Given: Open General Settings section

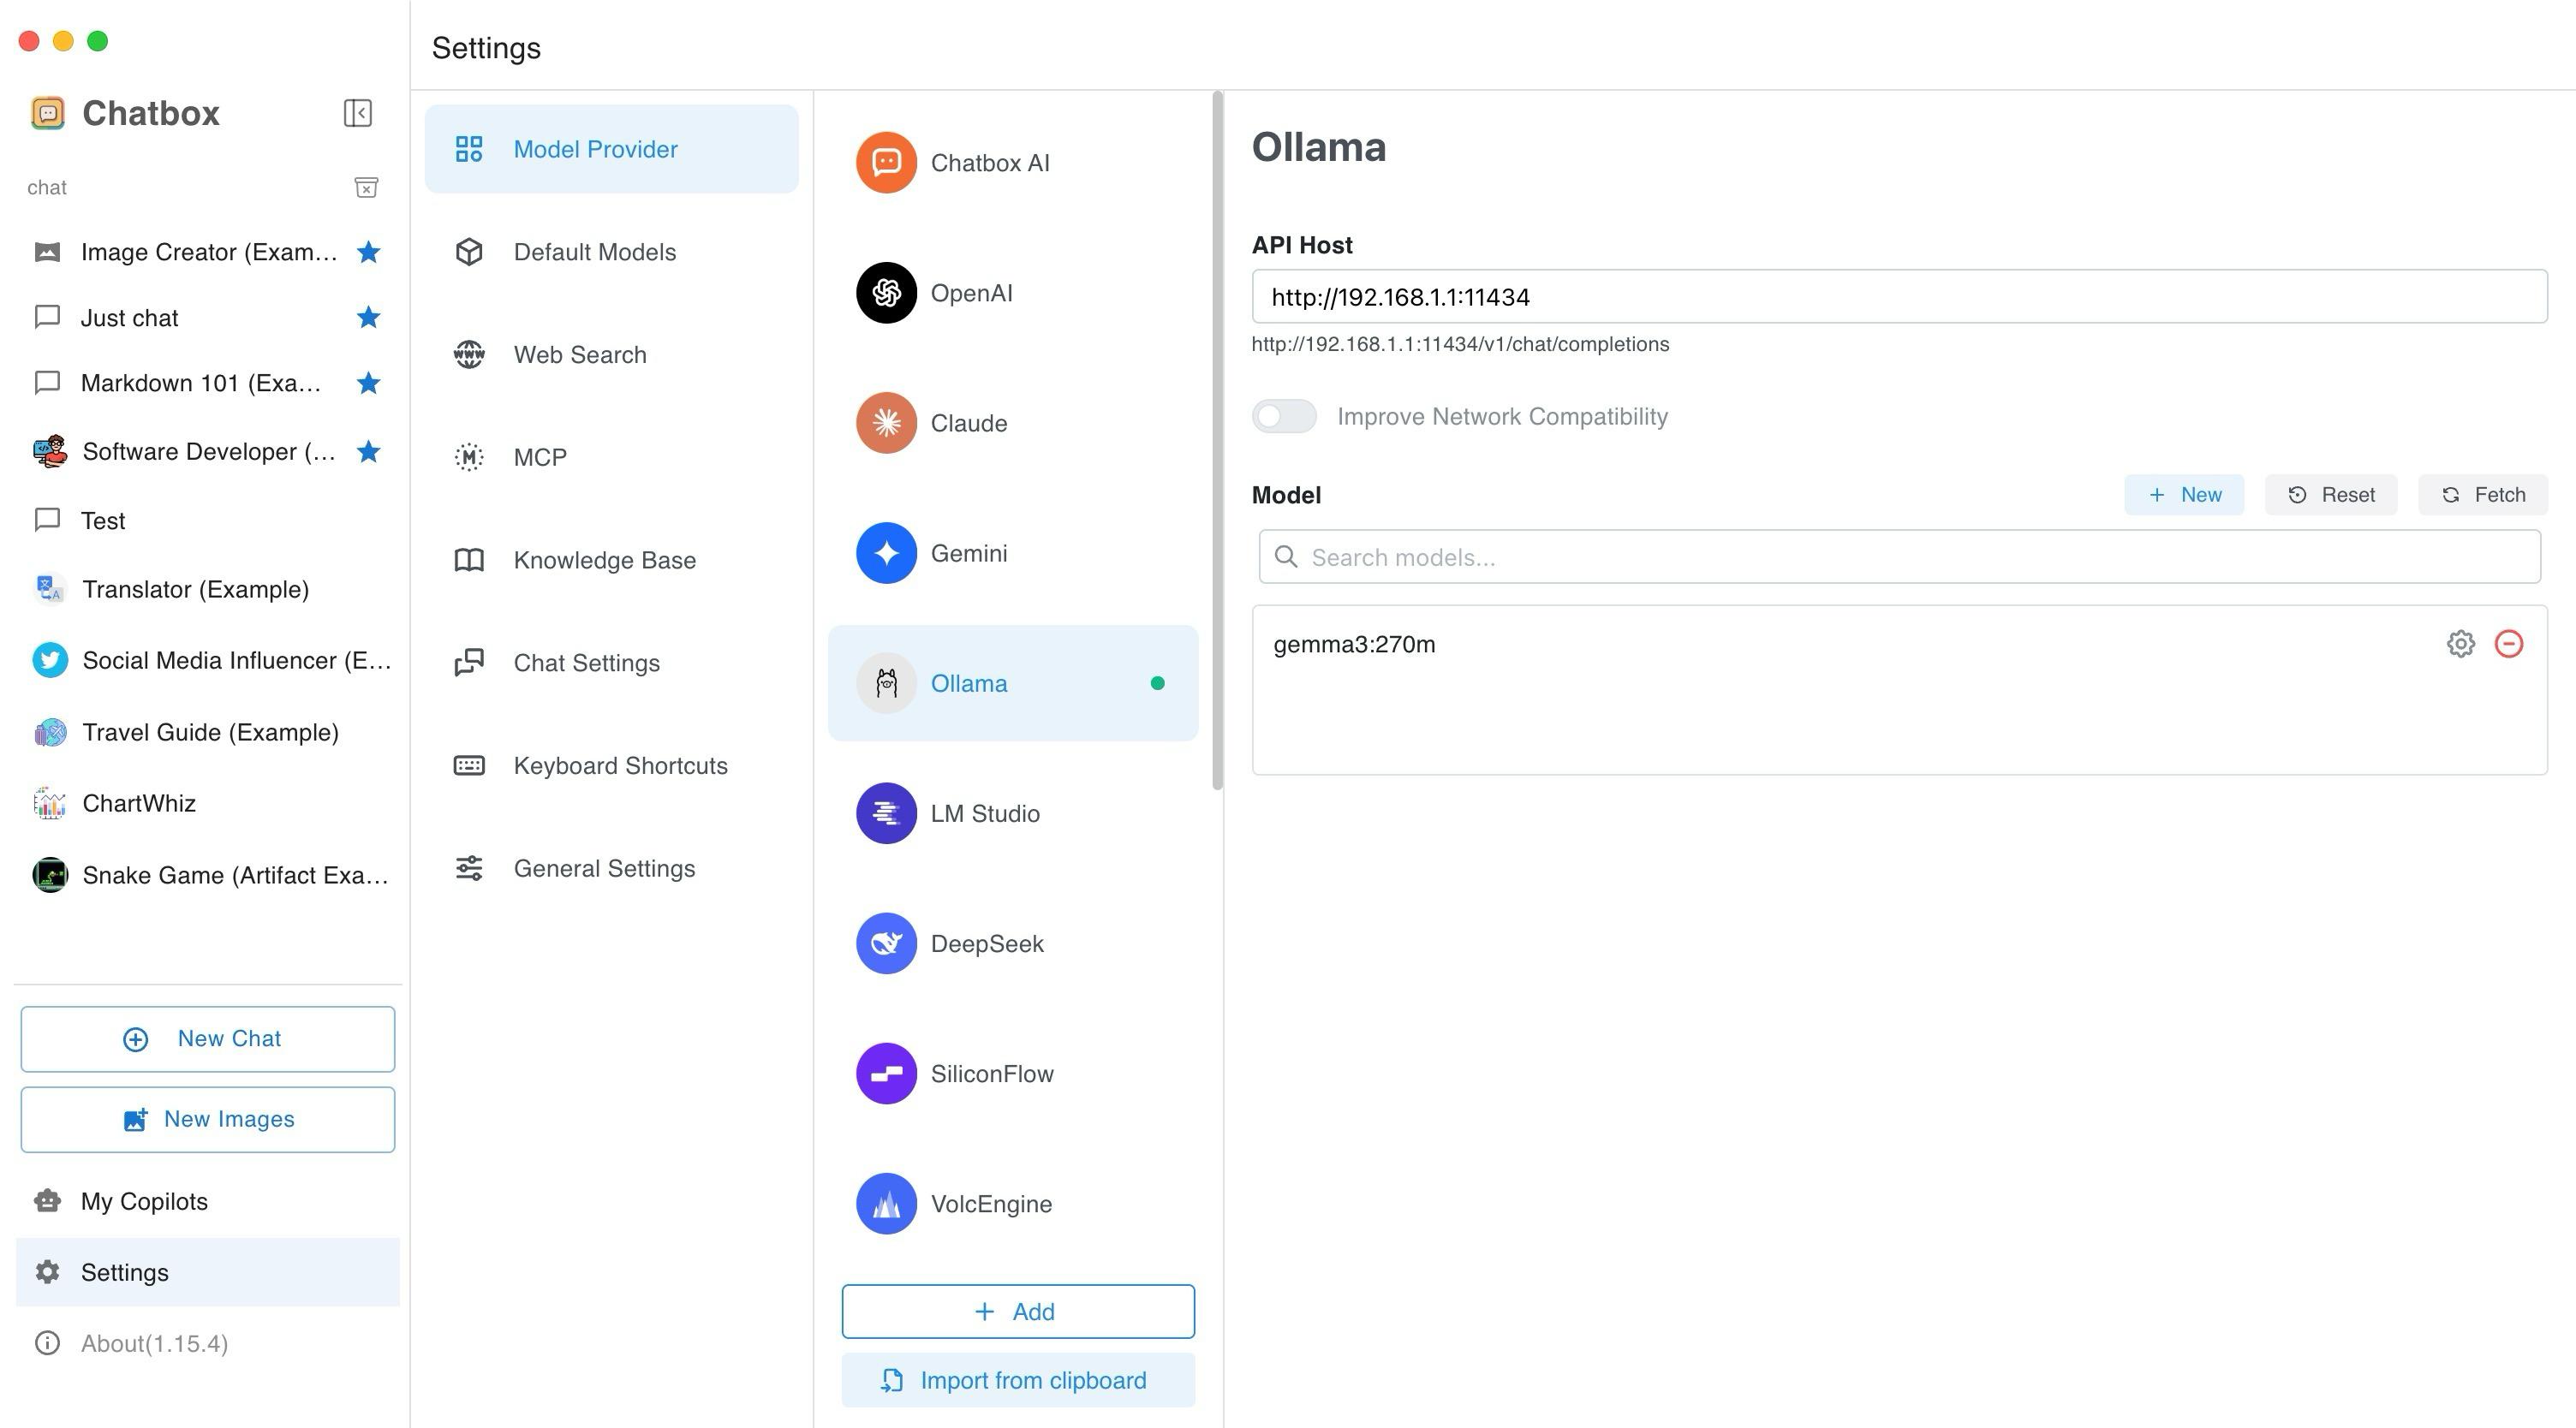Looking at the screenshot, I should tap(612, 868).
